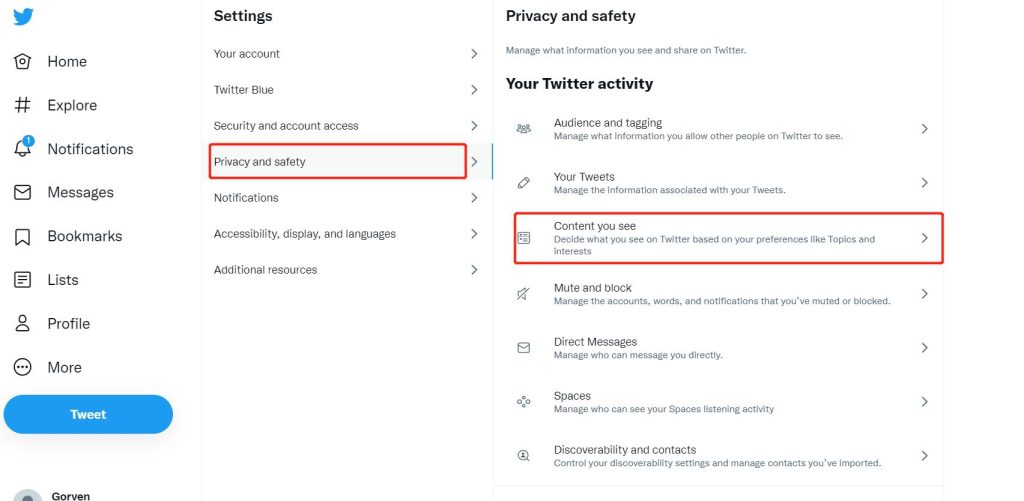
Task: Click the Explore hashtag icon
Action: 23,105
